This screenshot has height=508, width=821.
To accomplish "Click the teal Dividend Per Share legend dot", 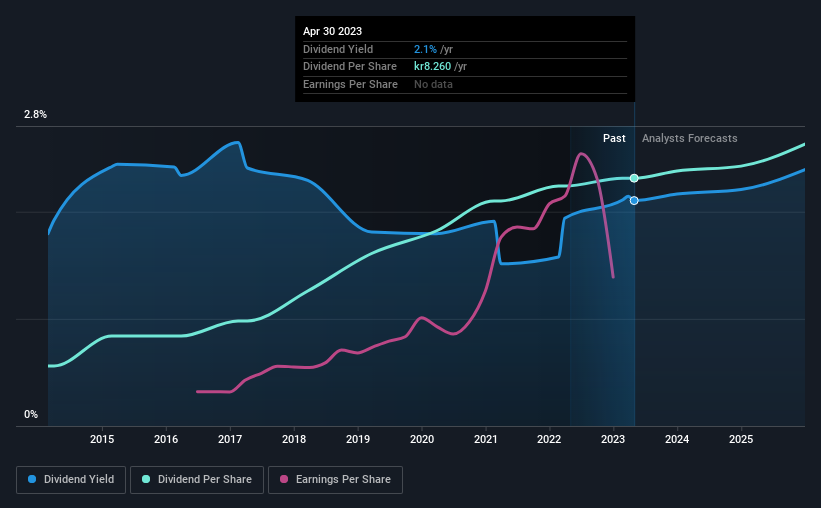I will pyautogui.click(x=146, y=479).
